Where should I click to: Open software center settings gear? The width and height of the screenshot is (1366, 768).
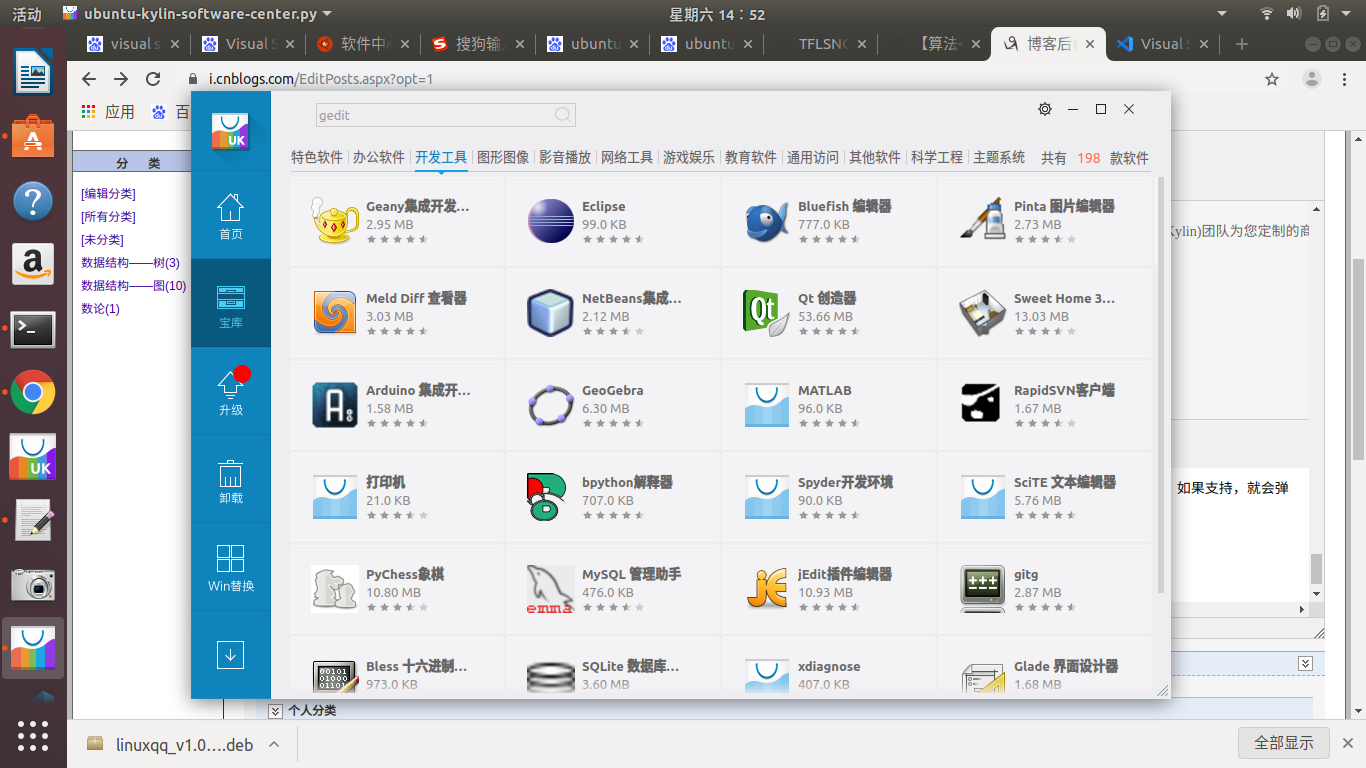click(1045, 109)
